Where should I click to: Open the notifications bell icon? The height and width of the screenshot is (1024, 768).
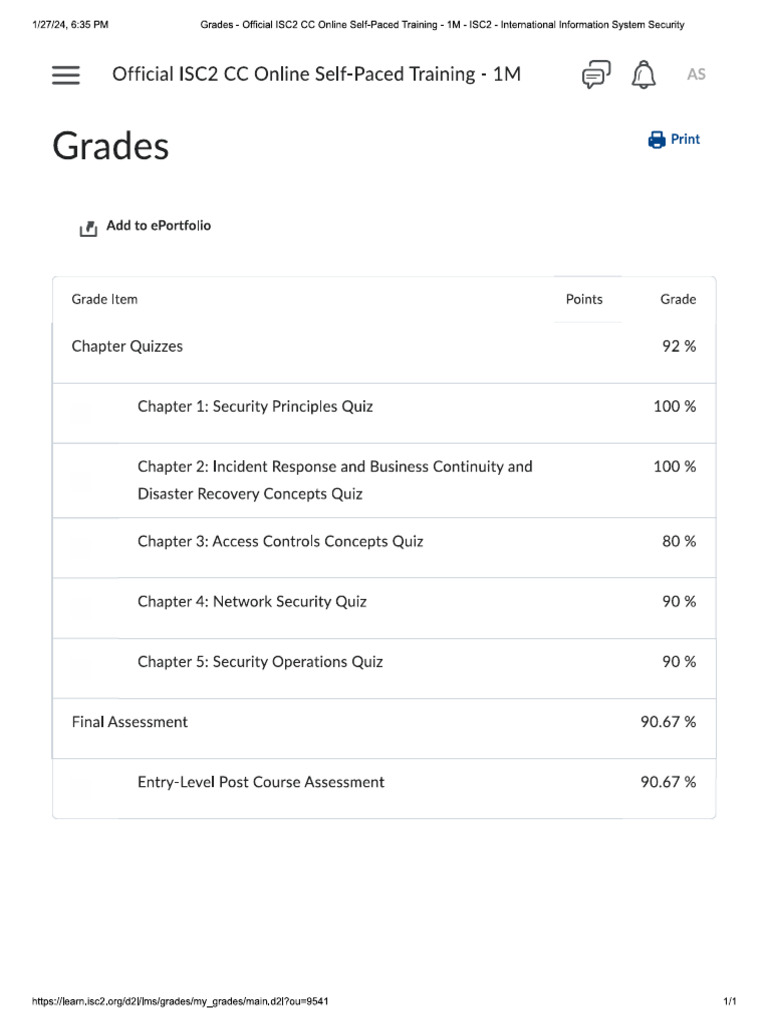coord(643,74)
